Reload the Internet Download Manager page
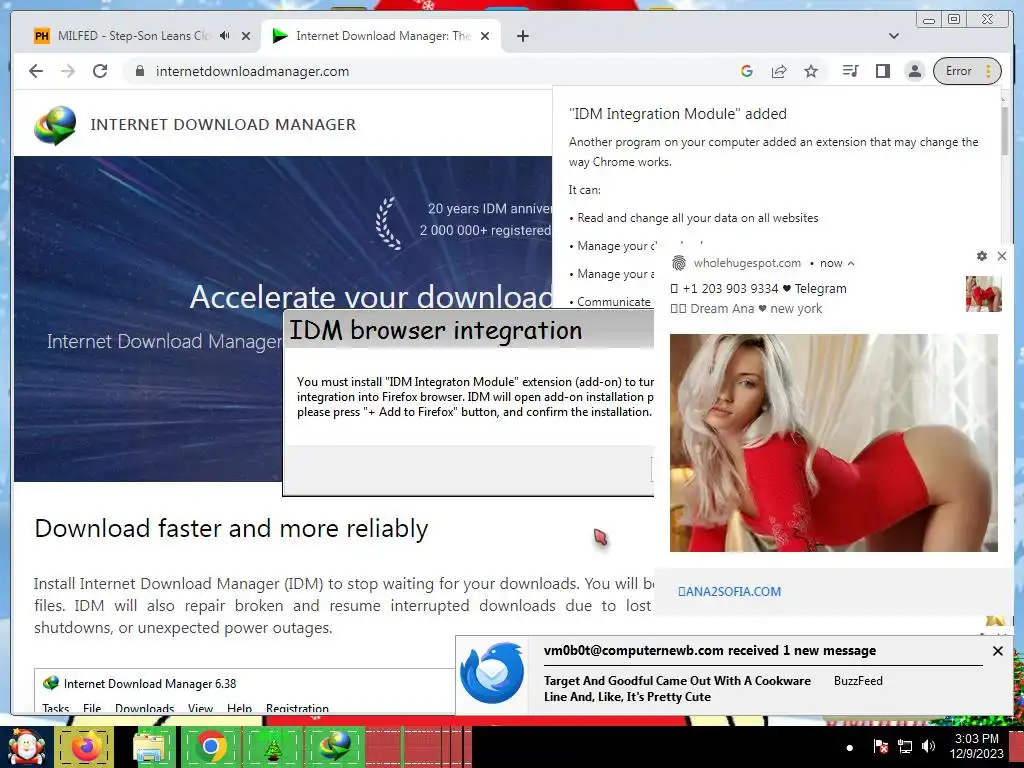Screen dimensions: 1024x768 pos(100,71)
